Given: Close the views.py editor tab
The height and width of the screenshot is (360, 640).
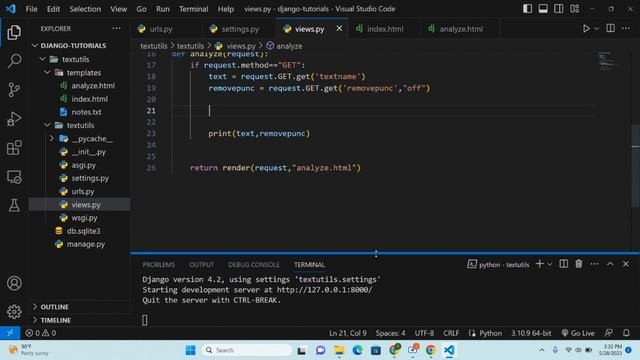Looking at the screenshot, I should 339,28.
